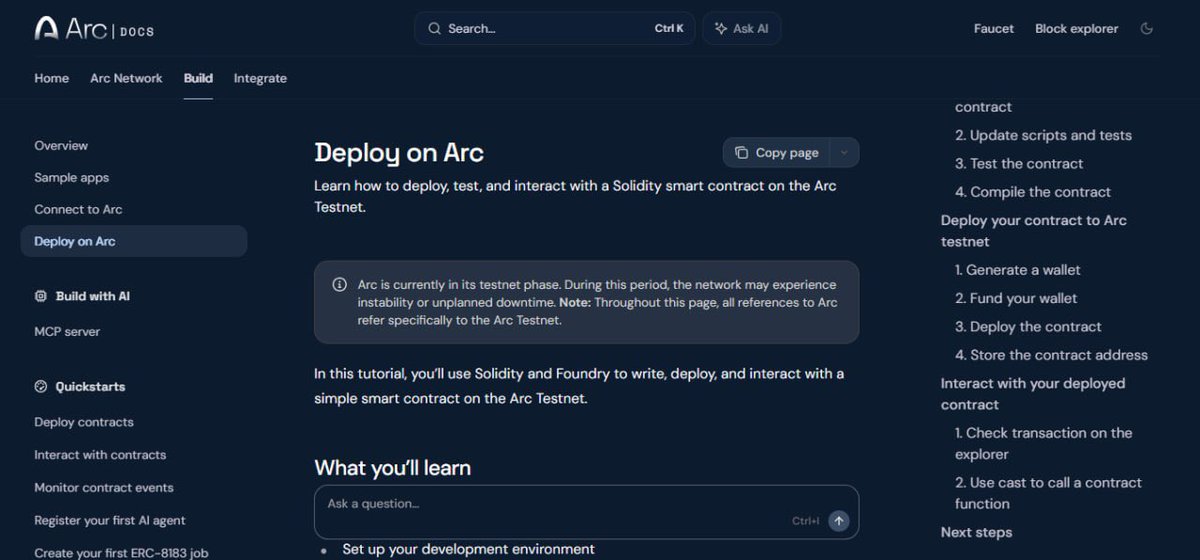Select Deploy on Arc in the sidebar

click(134, 241)
